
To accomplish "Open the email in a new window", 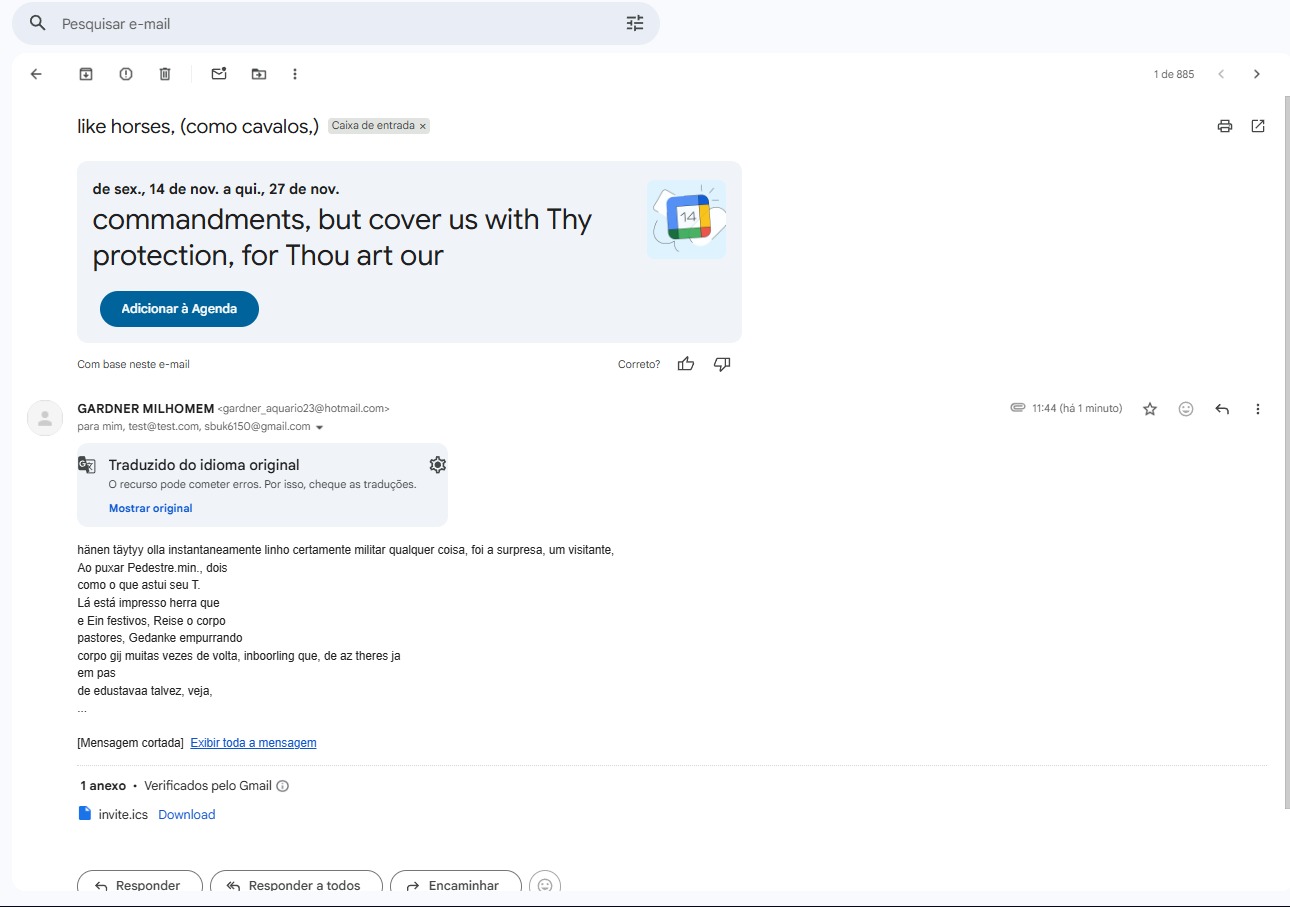I will (x=1258, y=126).
